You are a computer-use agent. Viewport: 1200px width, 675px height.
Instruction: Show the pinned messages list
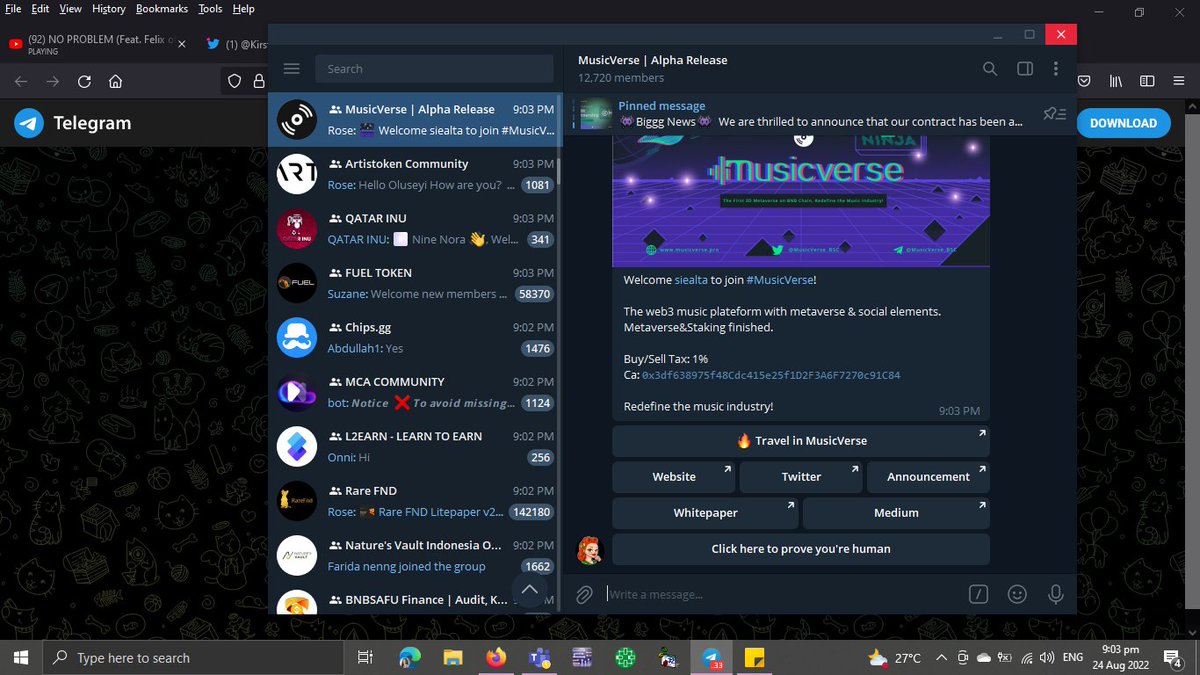1054,114
